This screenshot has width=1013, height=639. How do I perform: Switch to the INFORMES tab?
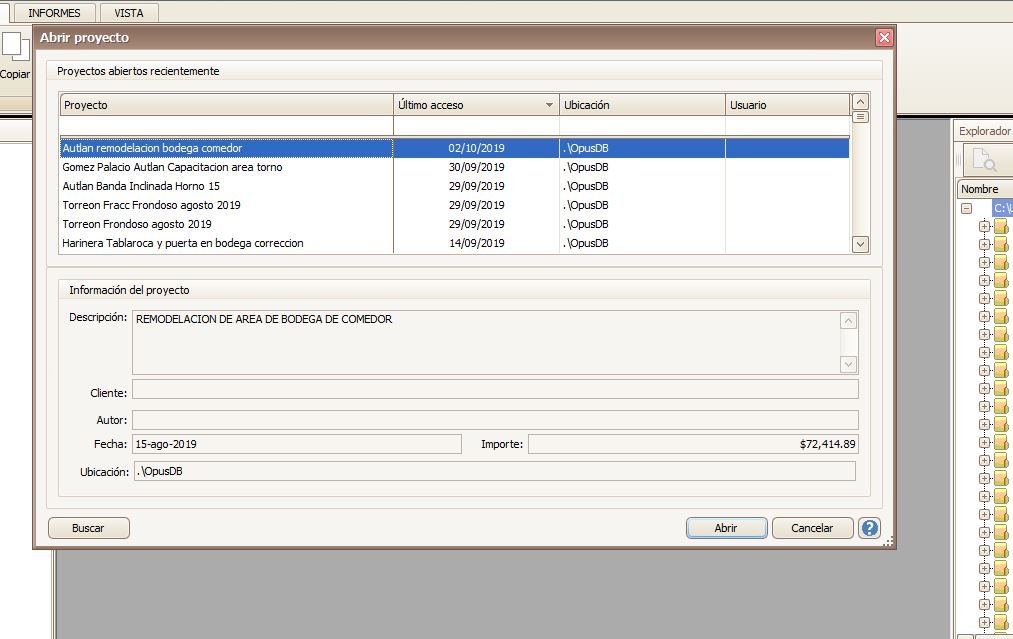(x=55, y=13)
